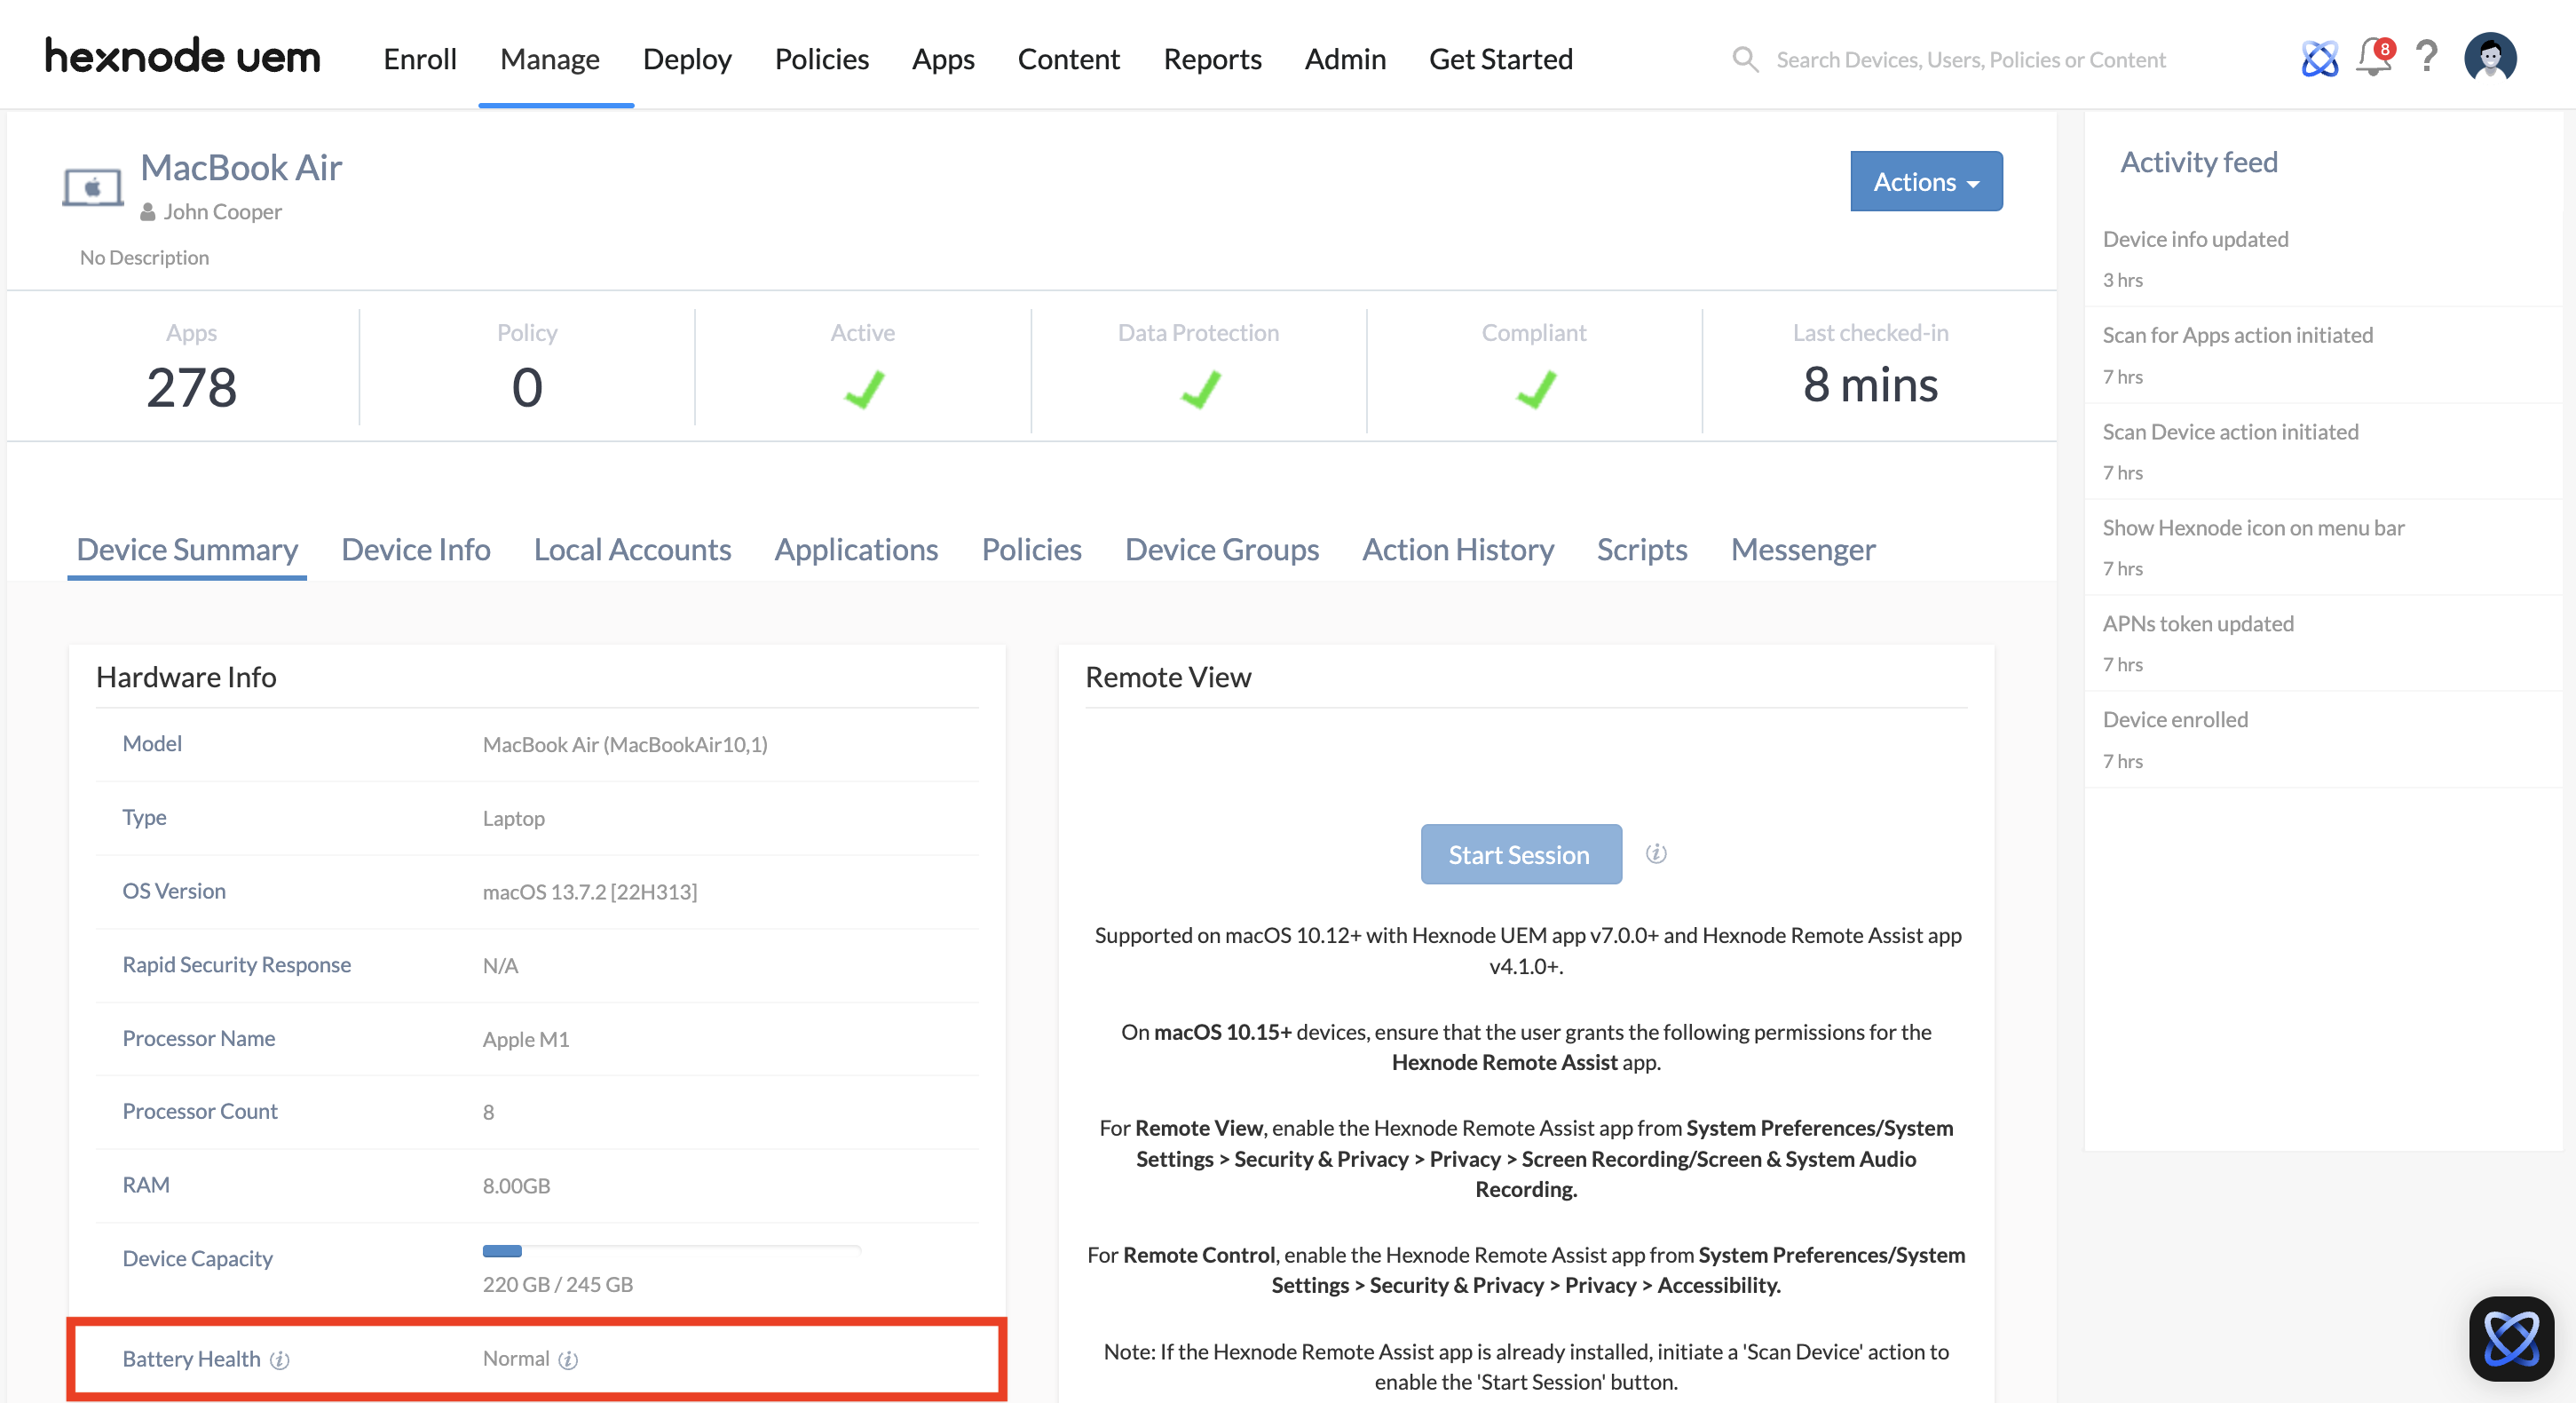Viewport: 2576px width, 1403px height.
Task: Open the help question mark icon
Action: (x=2426, y=57)
